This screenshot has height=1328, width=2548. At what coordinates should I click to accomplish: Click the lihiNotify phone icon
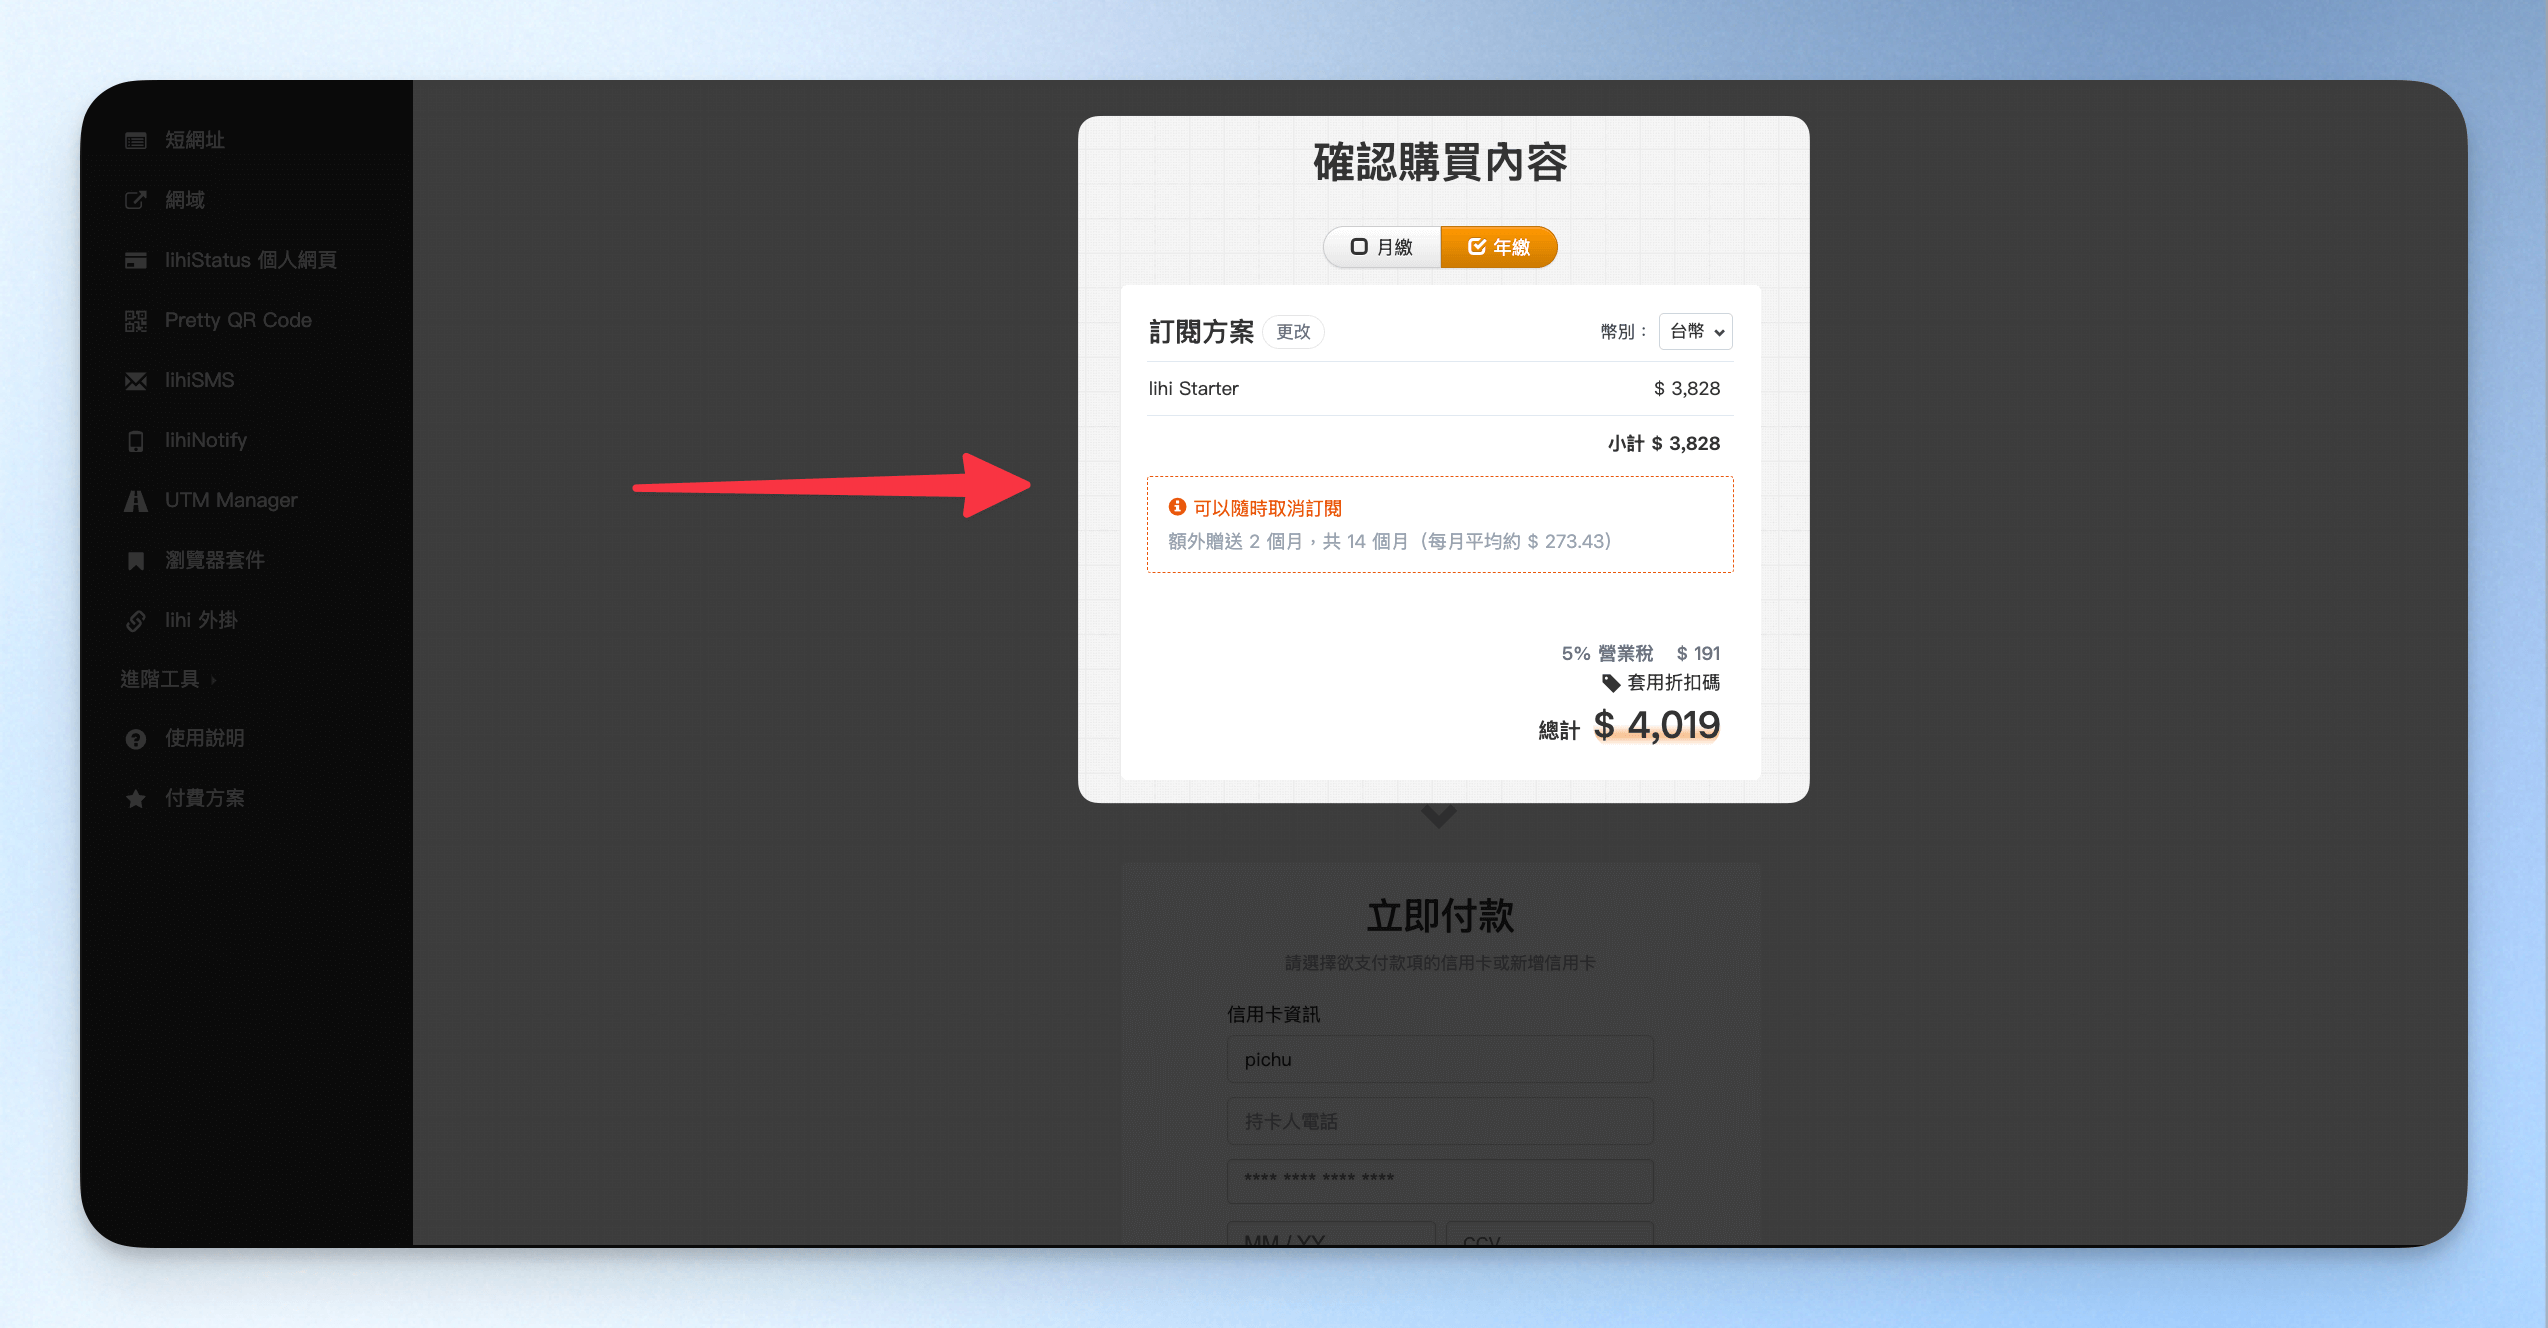coord(136,441)
